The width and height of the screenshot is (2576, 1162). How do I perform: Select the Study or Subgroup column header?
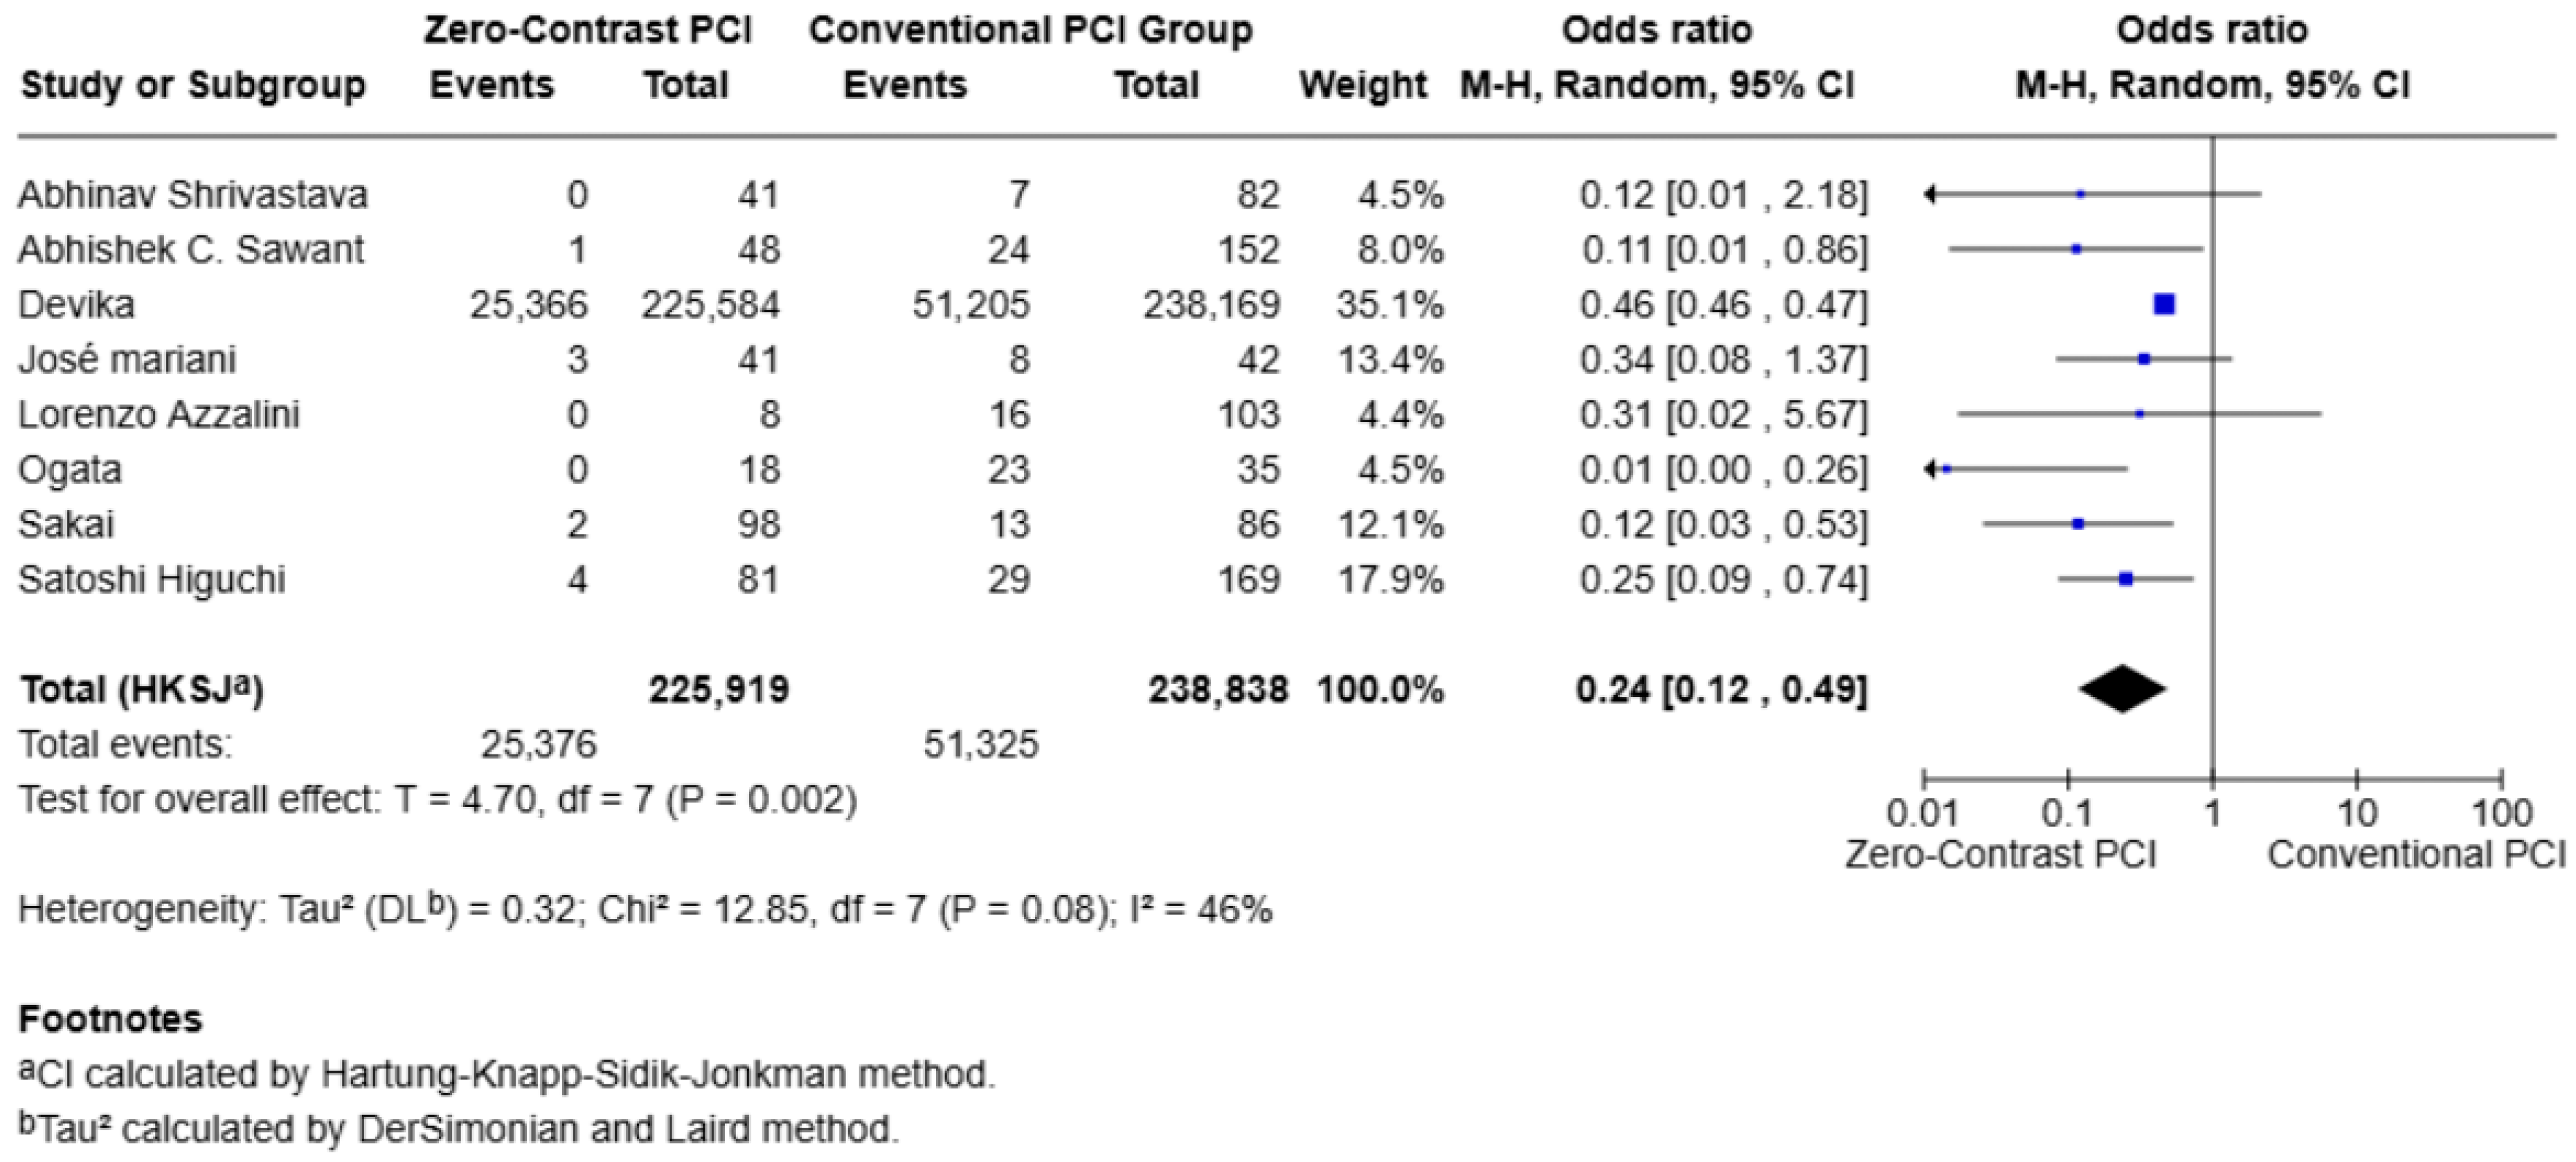193,85
